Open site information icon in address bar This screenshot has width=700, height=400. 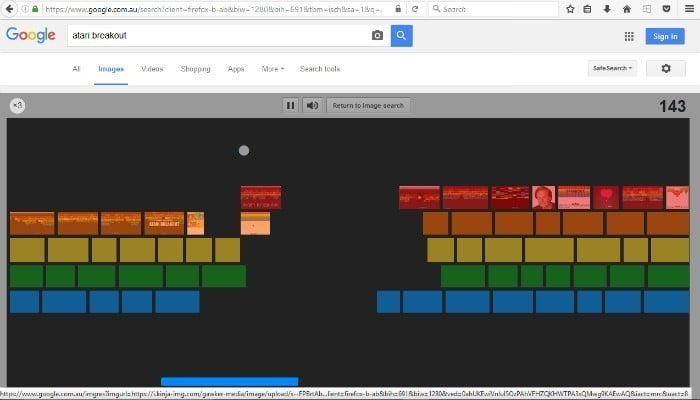[25, 9]
